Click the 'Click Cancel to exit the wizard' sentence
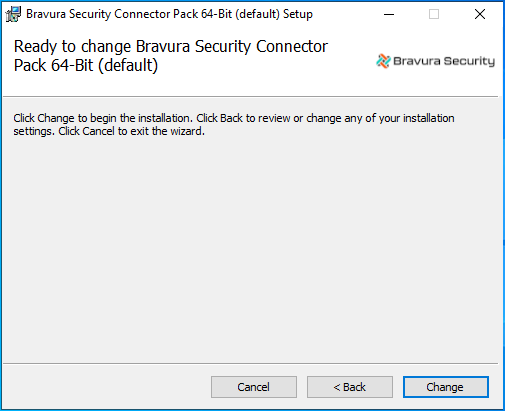 click(131, 131)
